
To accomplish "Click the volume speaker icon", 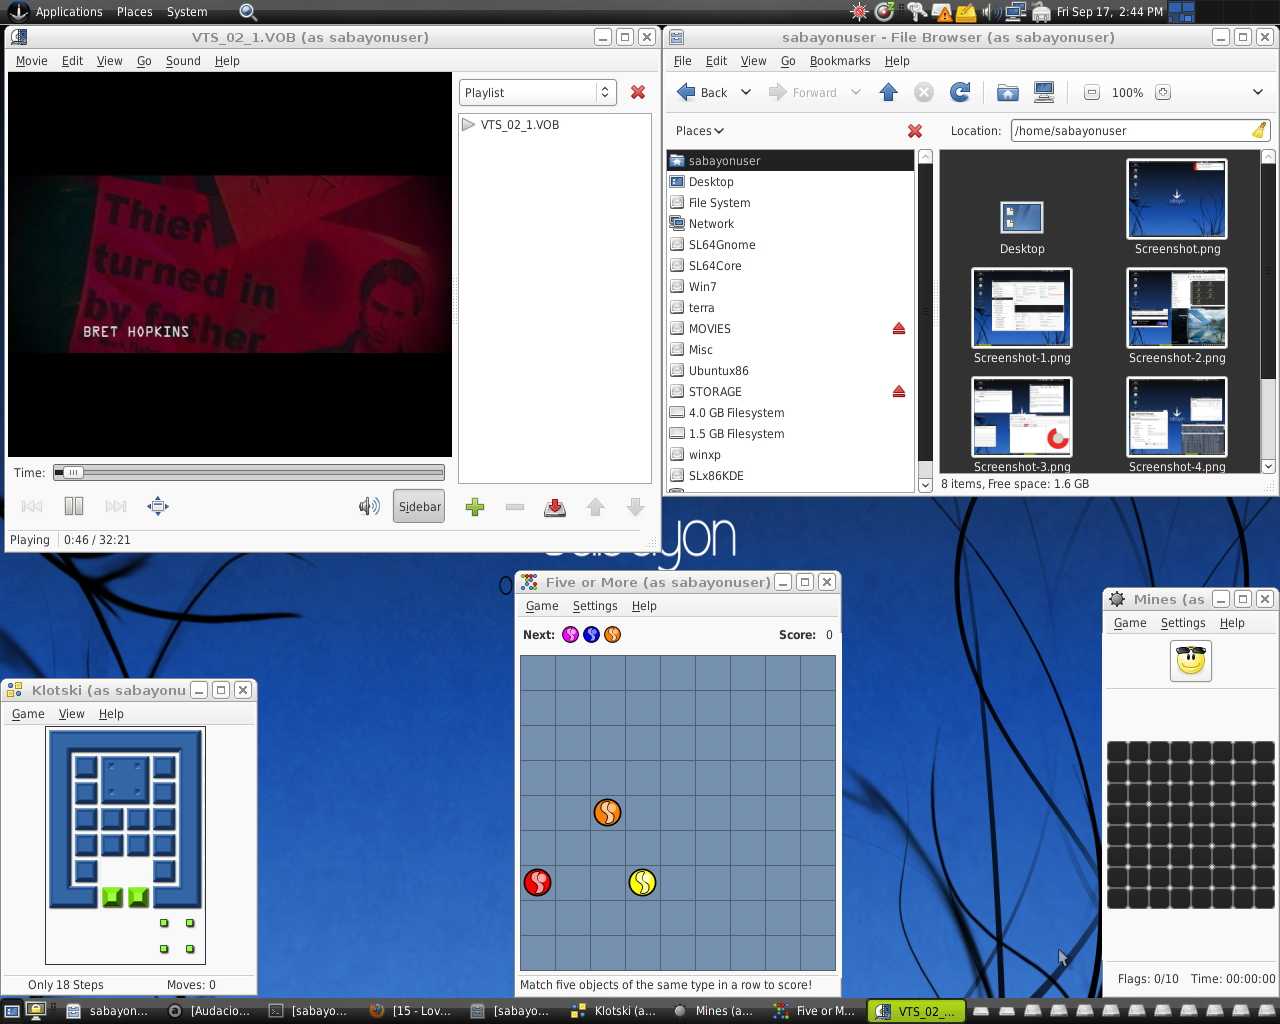I will click(x=369, y=506).
